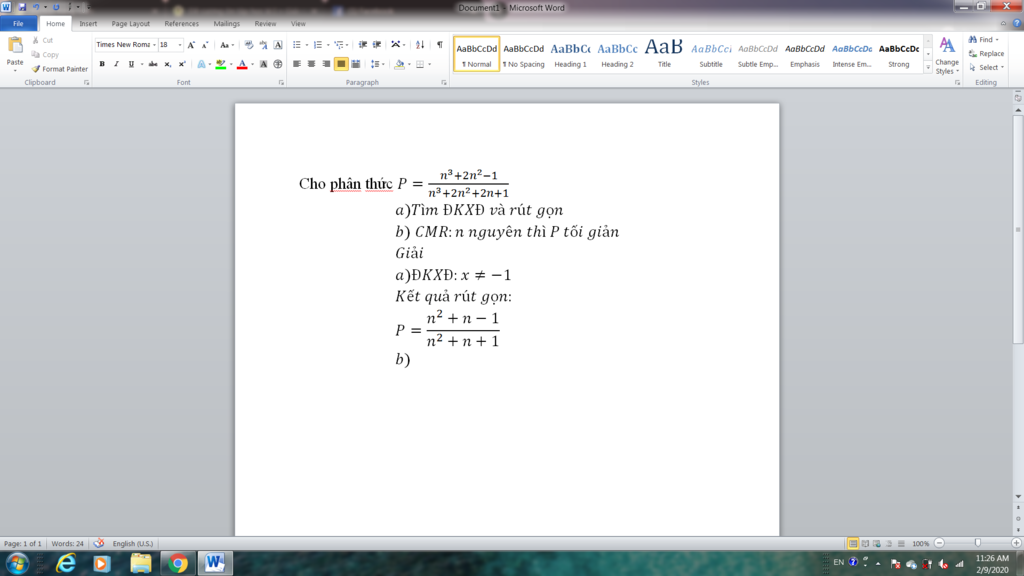The image size is (1024, 576).
Task: Click the red font color button
Action: (242, 64)
